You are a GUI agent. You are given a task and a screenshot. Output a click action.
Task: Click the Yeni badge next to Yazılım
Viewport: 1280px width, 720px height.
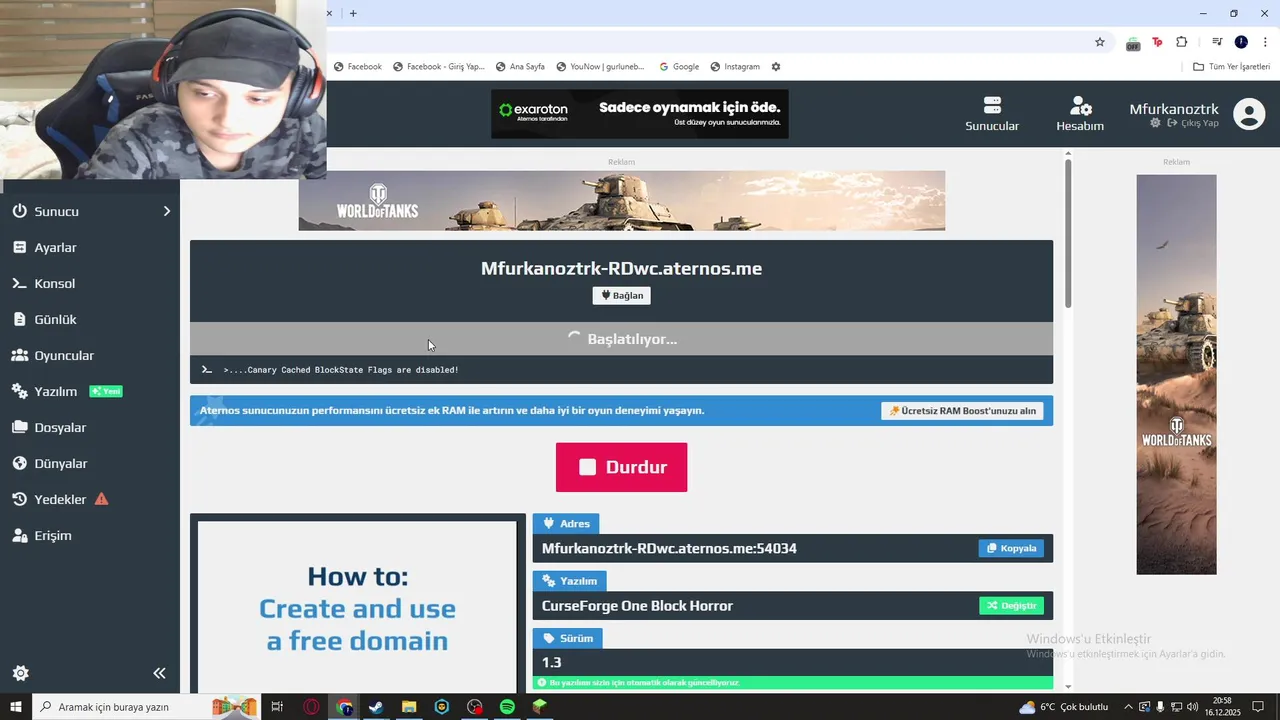pos(106,391)
